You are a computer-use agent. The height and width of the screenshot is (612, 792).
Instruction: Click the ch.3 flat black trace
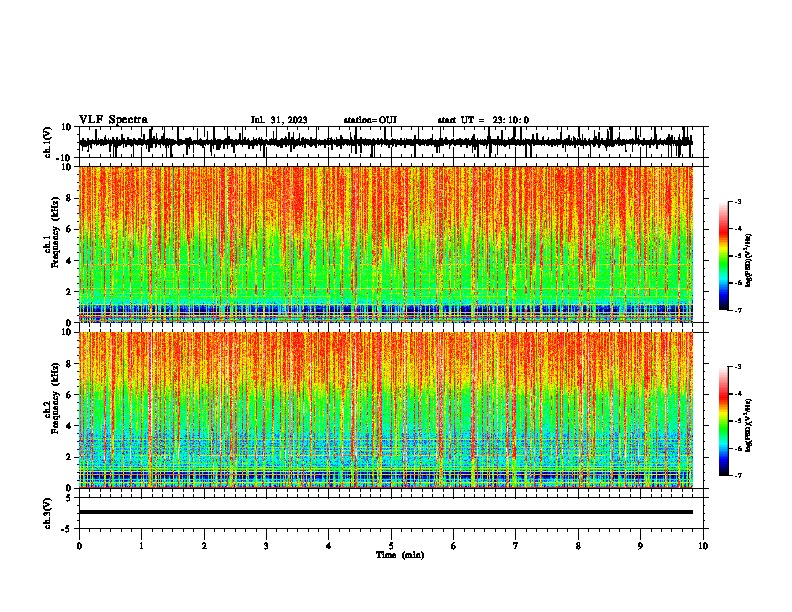pyautogui.click(x=385, y=512)
